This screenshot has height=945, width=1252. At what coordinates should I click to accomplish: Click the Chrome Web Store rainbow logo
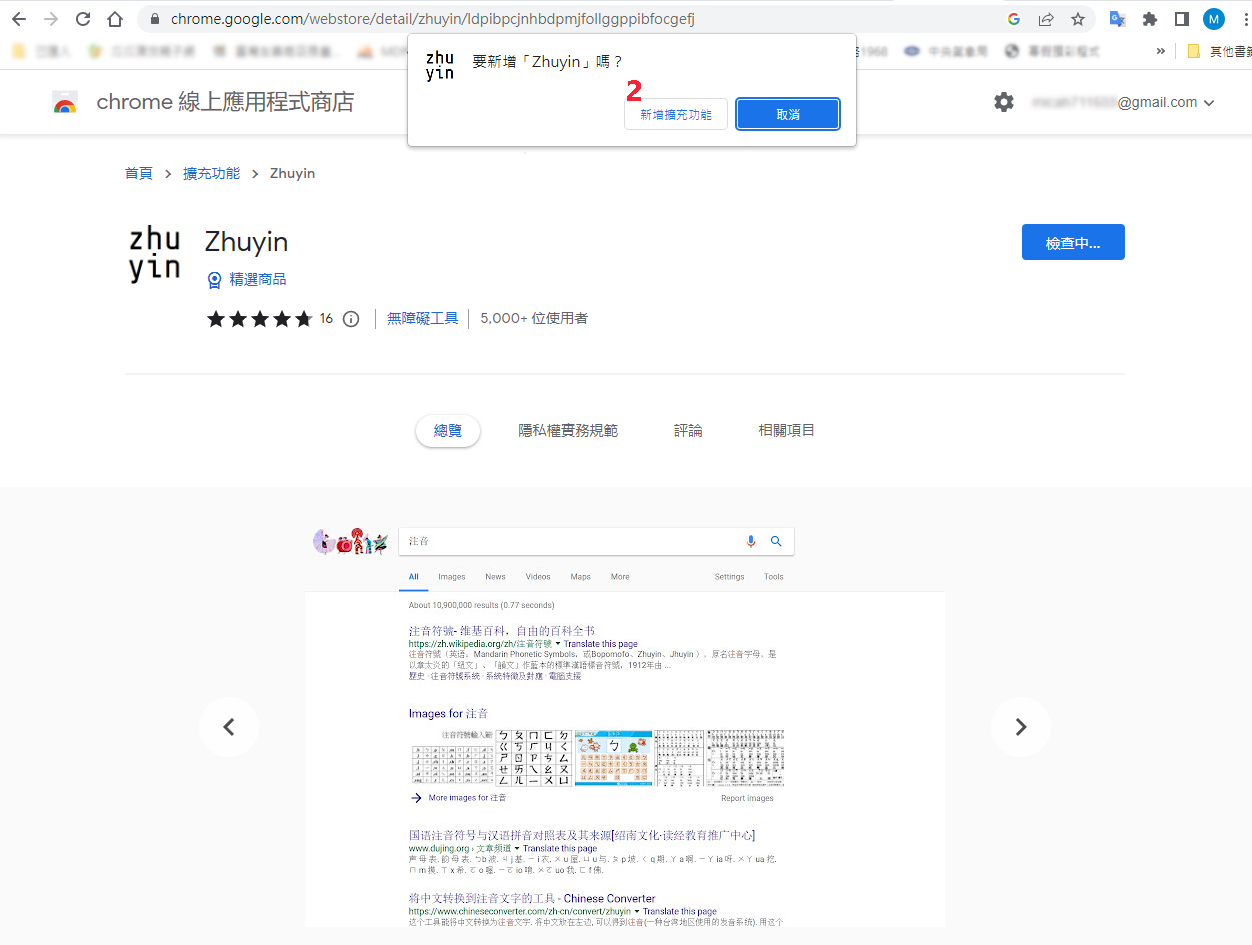(x=65, y=102)
